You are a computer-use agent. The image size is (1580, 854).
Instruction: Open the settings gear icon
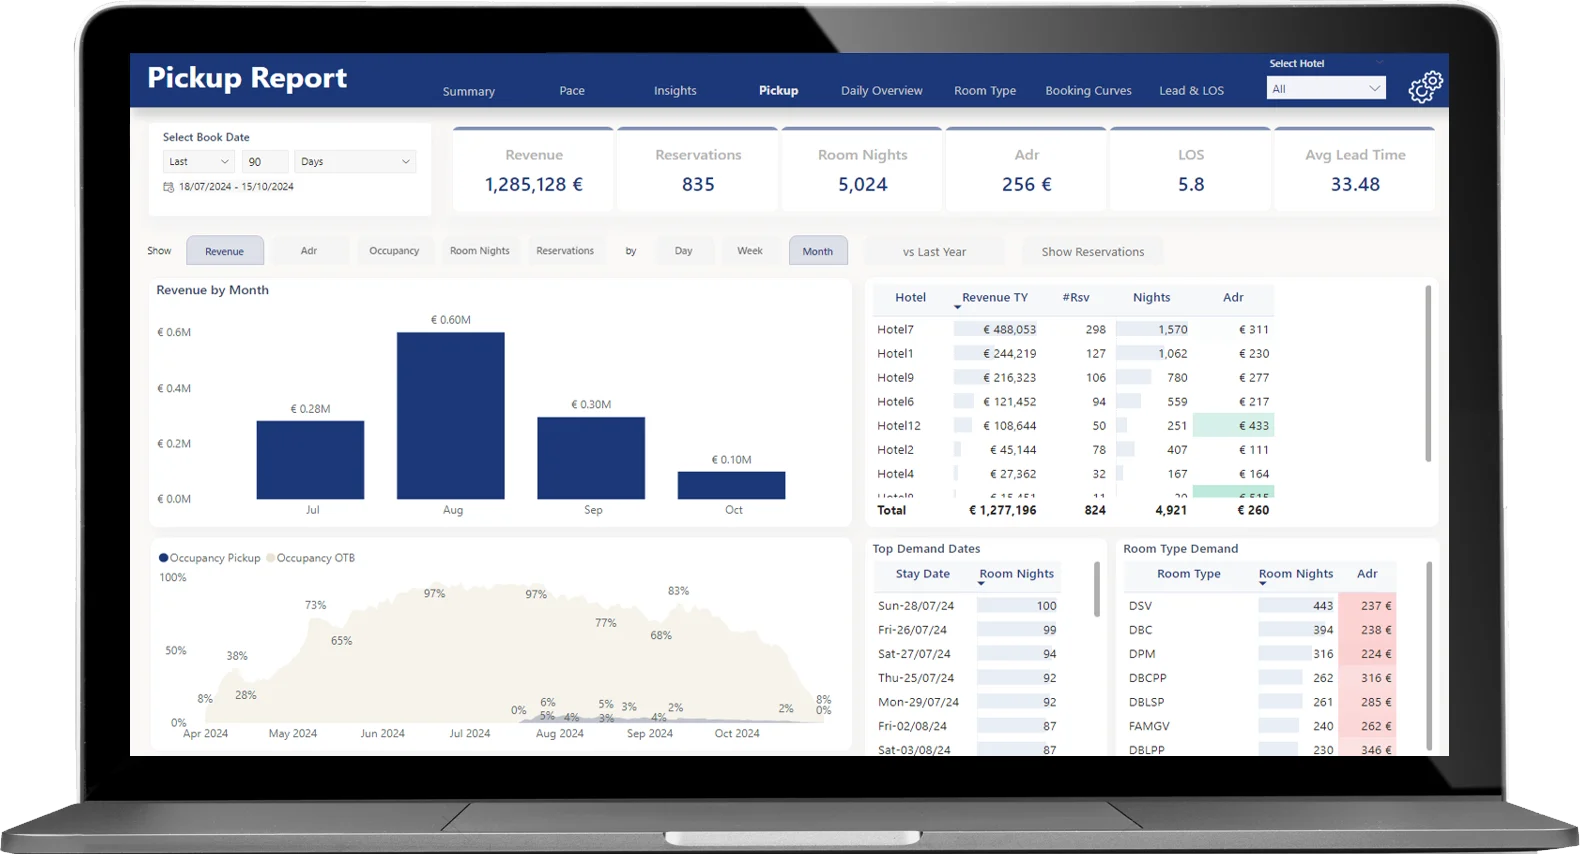(1425, 87)
